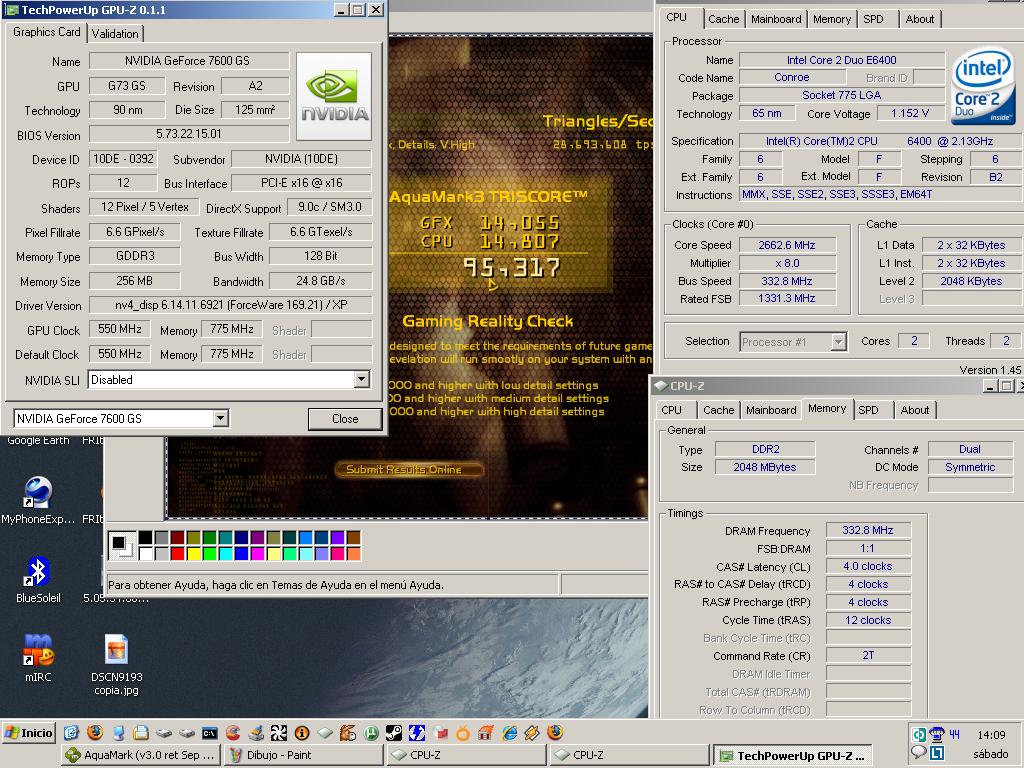Choose the brown swatch in Paint palette
This screenshot has height=768, width=1024.
(x=354, y=537)
